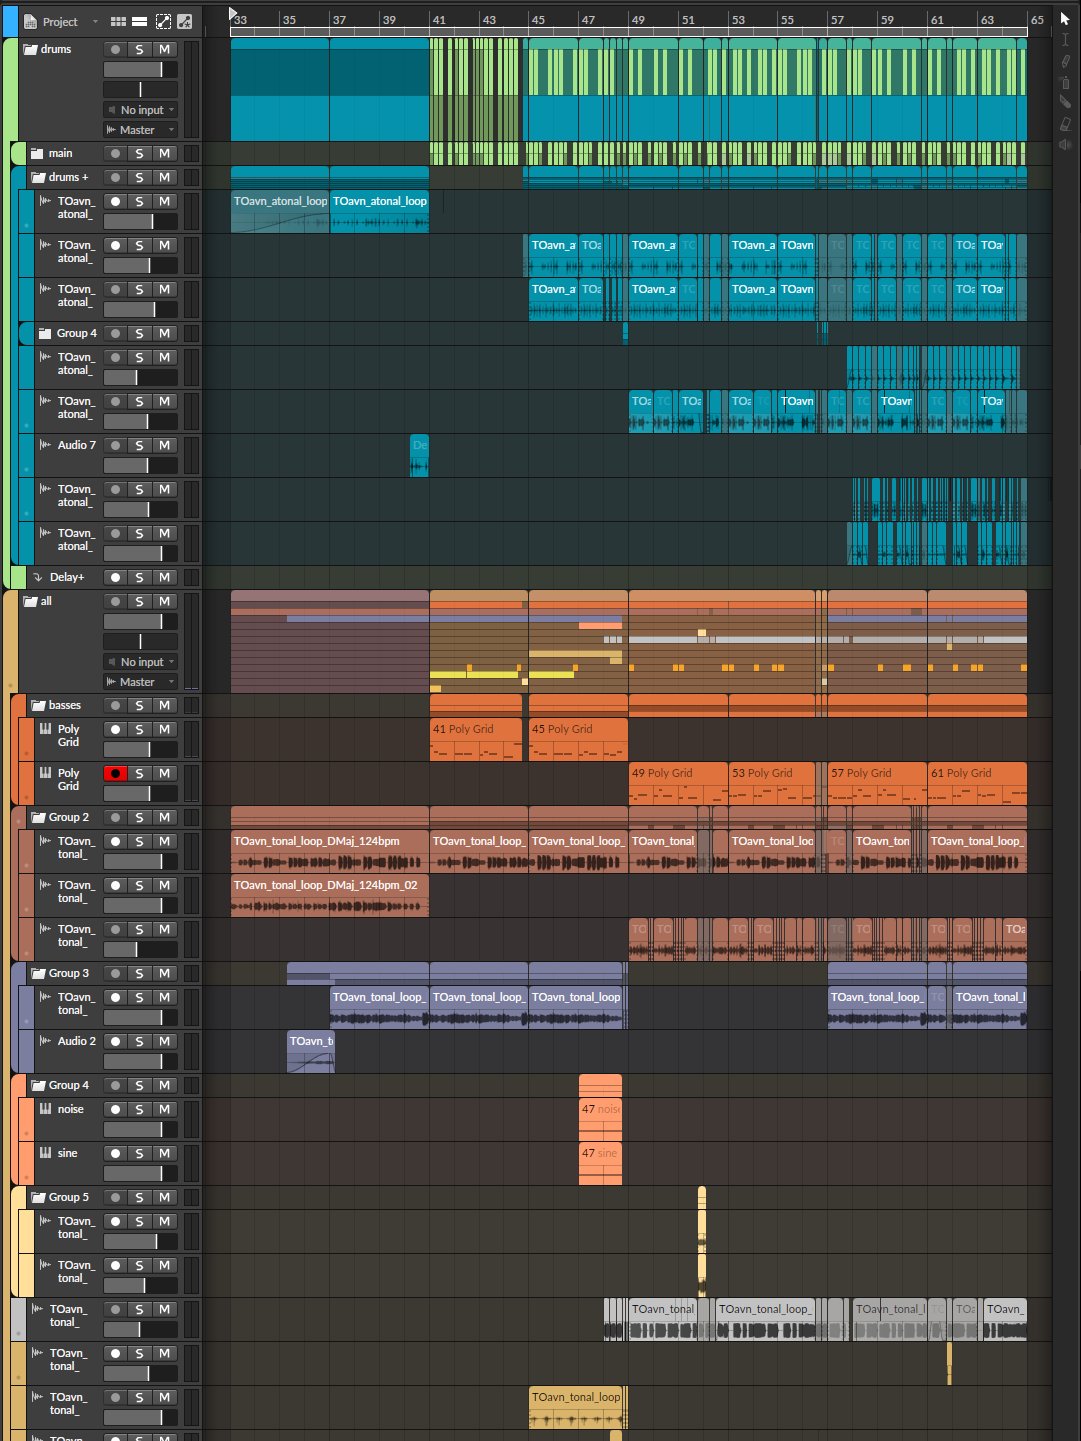The width and height of the screenshot is (1081, 1441).
Task: Collapse the Group 5 folder
Action: (x=38, y=1197)
